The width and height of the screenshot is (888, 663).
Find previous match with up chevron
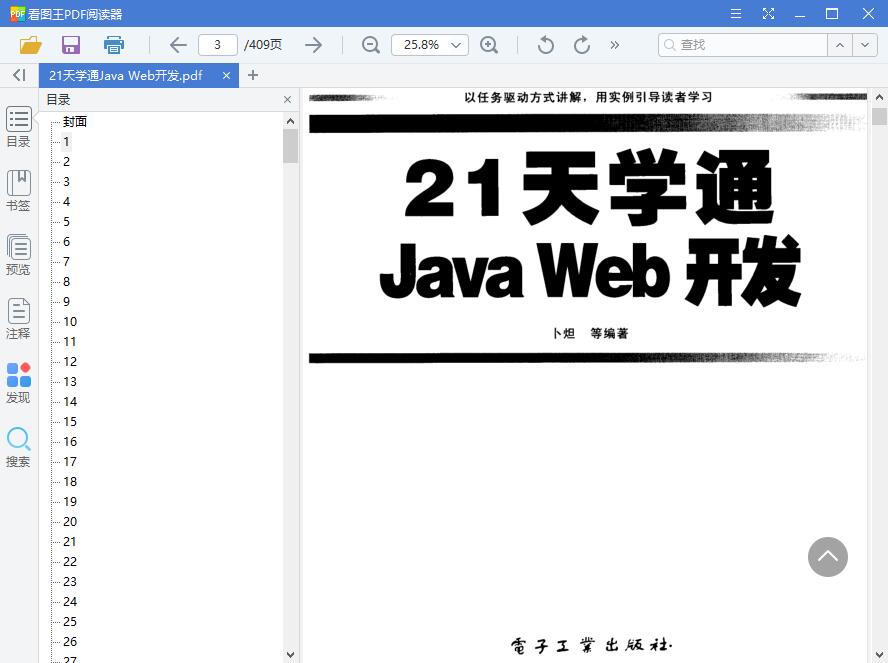coord(840,45)
